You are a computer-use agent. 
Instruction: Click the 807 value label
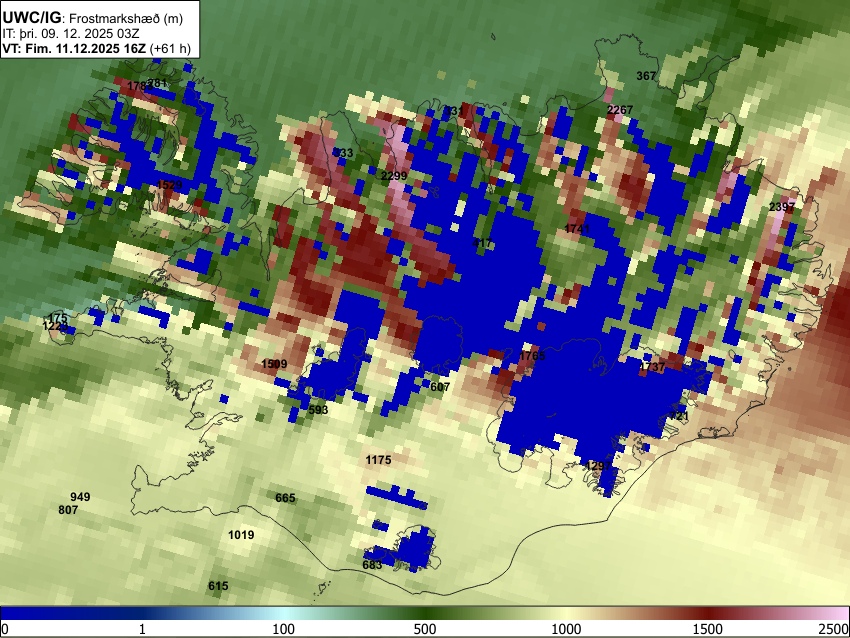68,510
